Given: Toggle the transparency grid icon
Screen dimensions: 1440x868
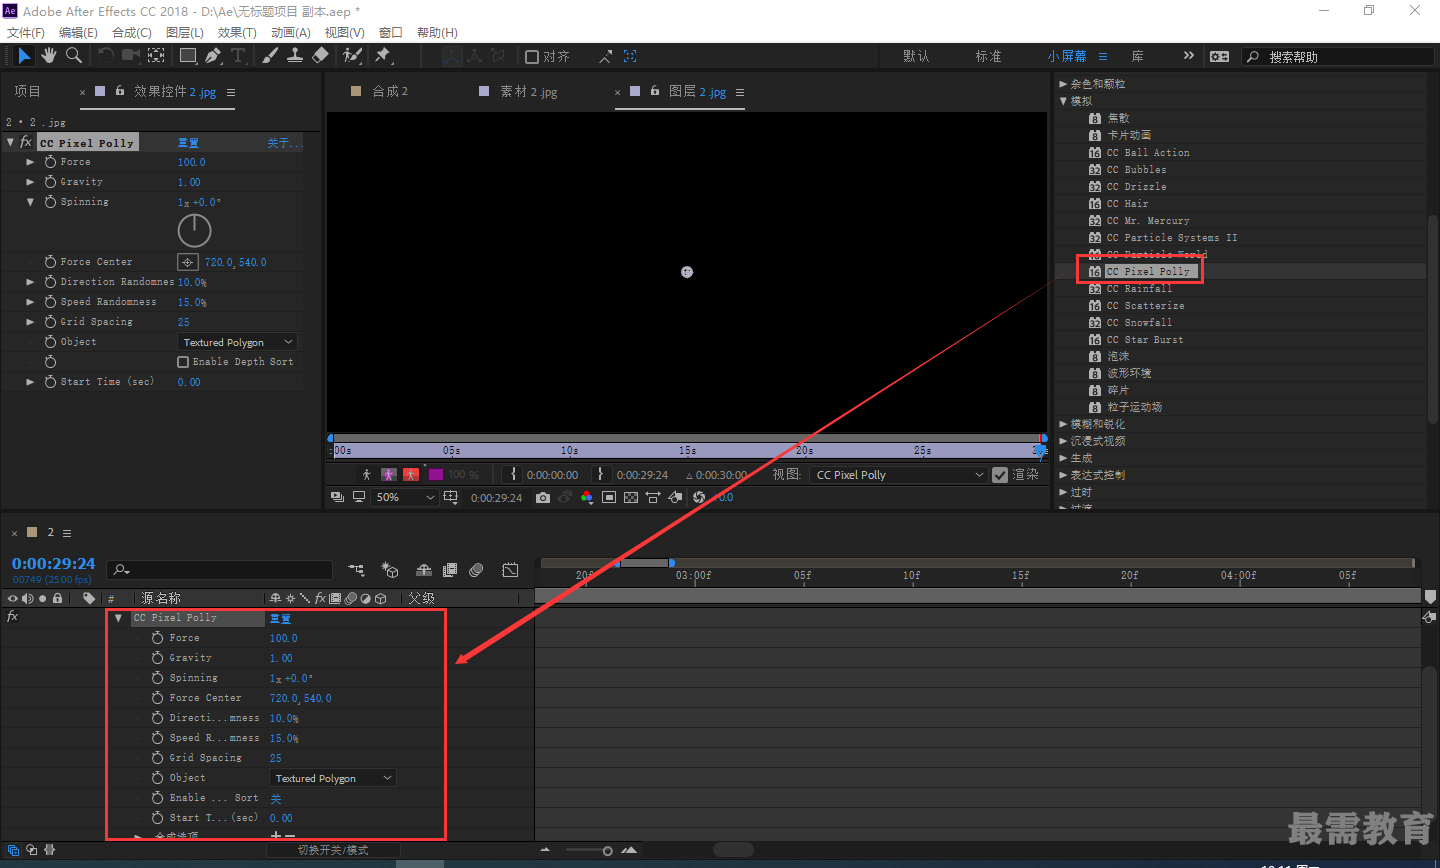Looking at the screenshot, I should point(631,497).
